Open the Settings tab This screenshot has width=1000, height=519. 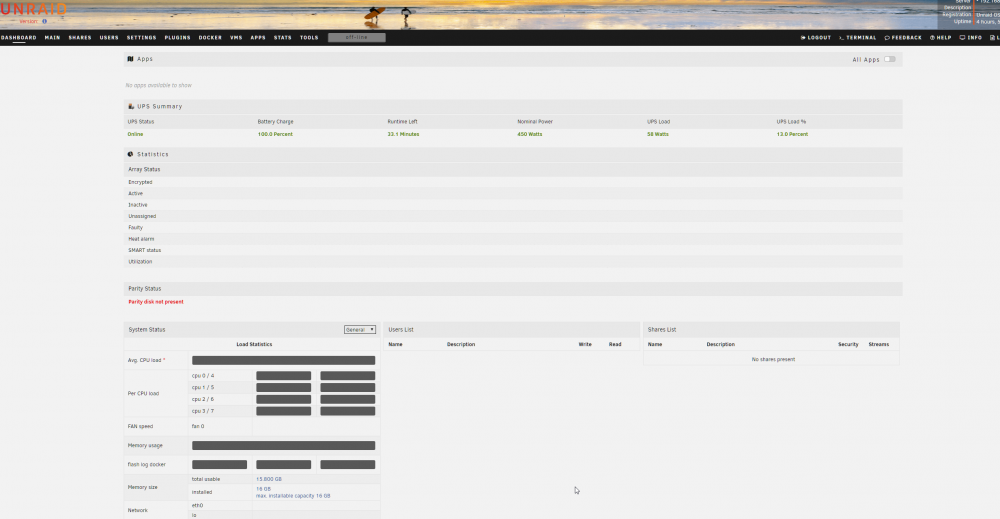point(142,38)
